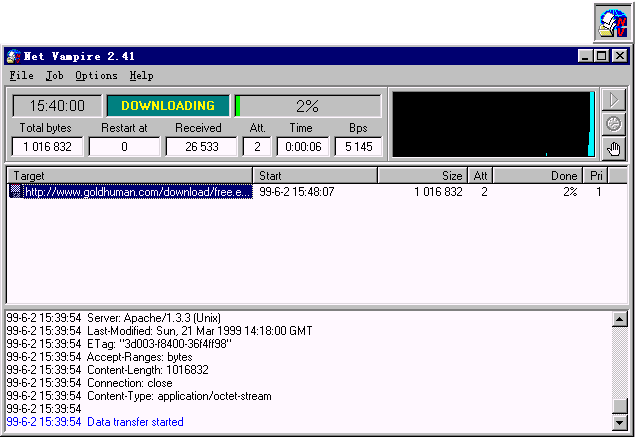
Task: Sort jobs by Target column header
Action: [x=130, y=176]
